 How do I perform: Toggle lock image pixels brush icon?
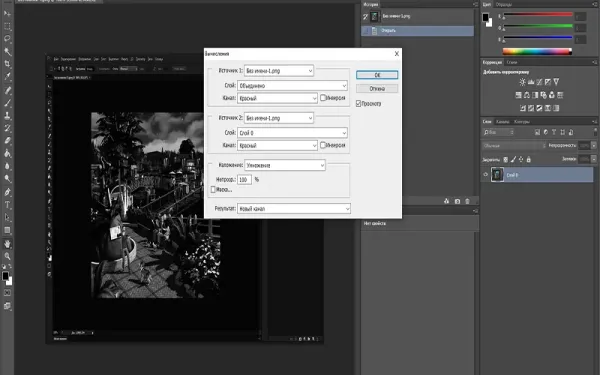pos(514,160)
